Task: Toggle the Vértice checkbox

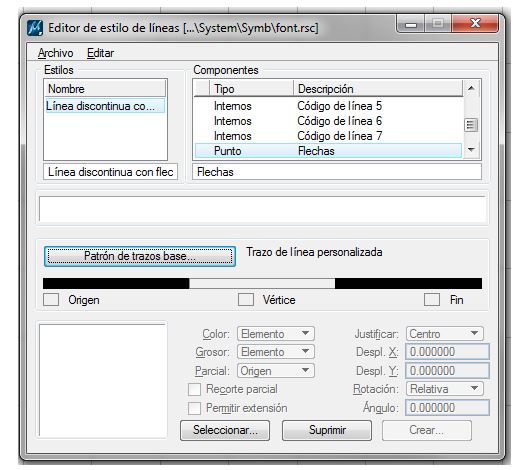Action: click(x=246, y=300)
